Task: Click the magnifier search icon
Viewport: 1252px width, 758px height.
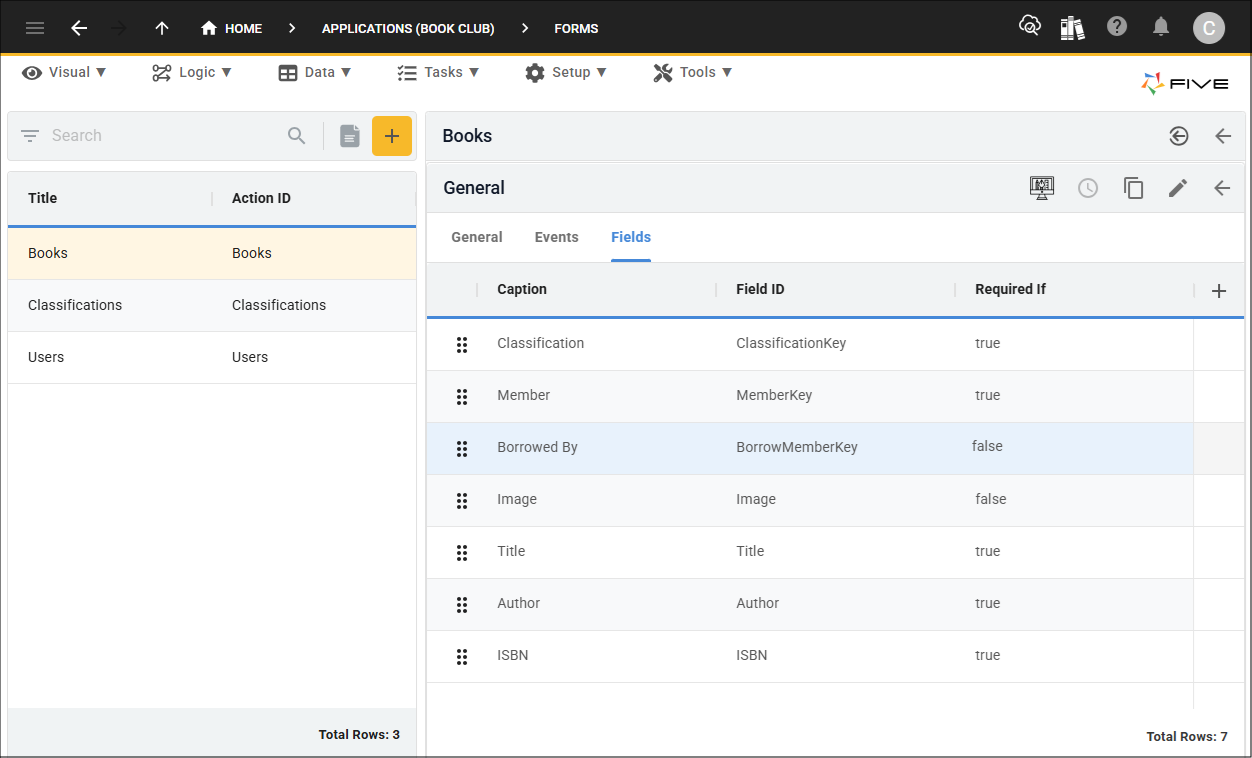Action: [x=297, y=135]
